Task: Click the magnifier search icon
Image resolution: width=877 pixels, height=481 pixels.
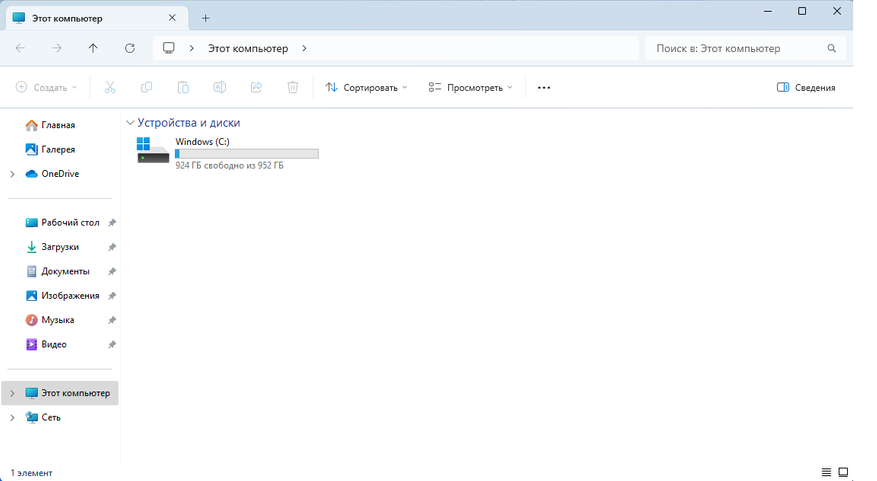Action: 832,49
